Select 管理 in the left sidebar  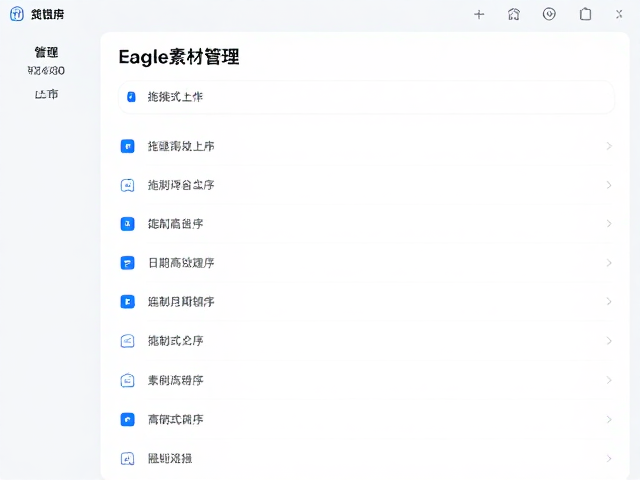[x=46, y=52]
